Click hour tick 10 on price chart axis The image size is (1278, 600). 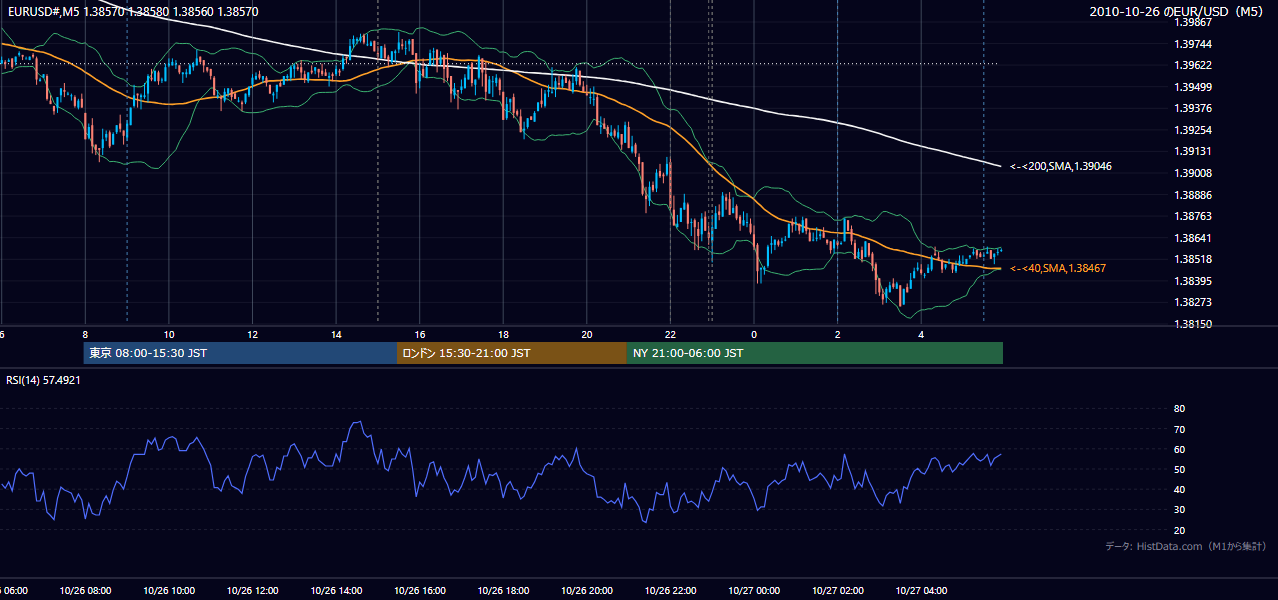point(169,335)
